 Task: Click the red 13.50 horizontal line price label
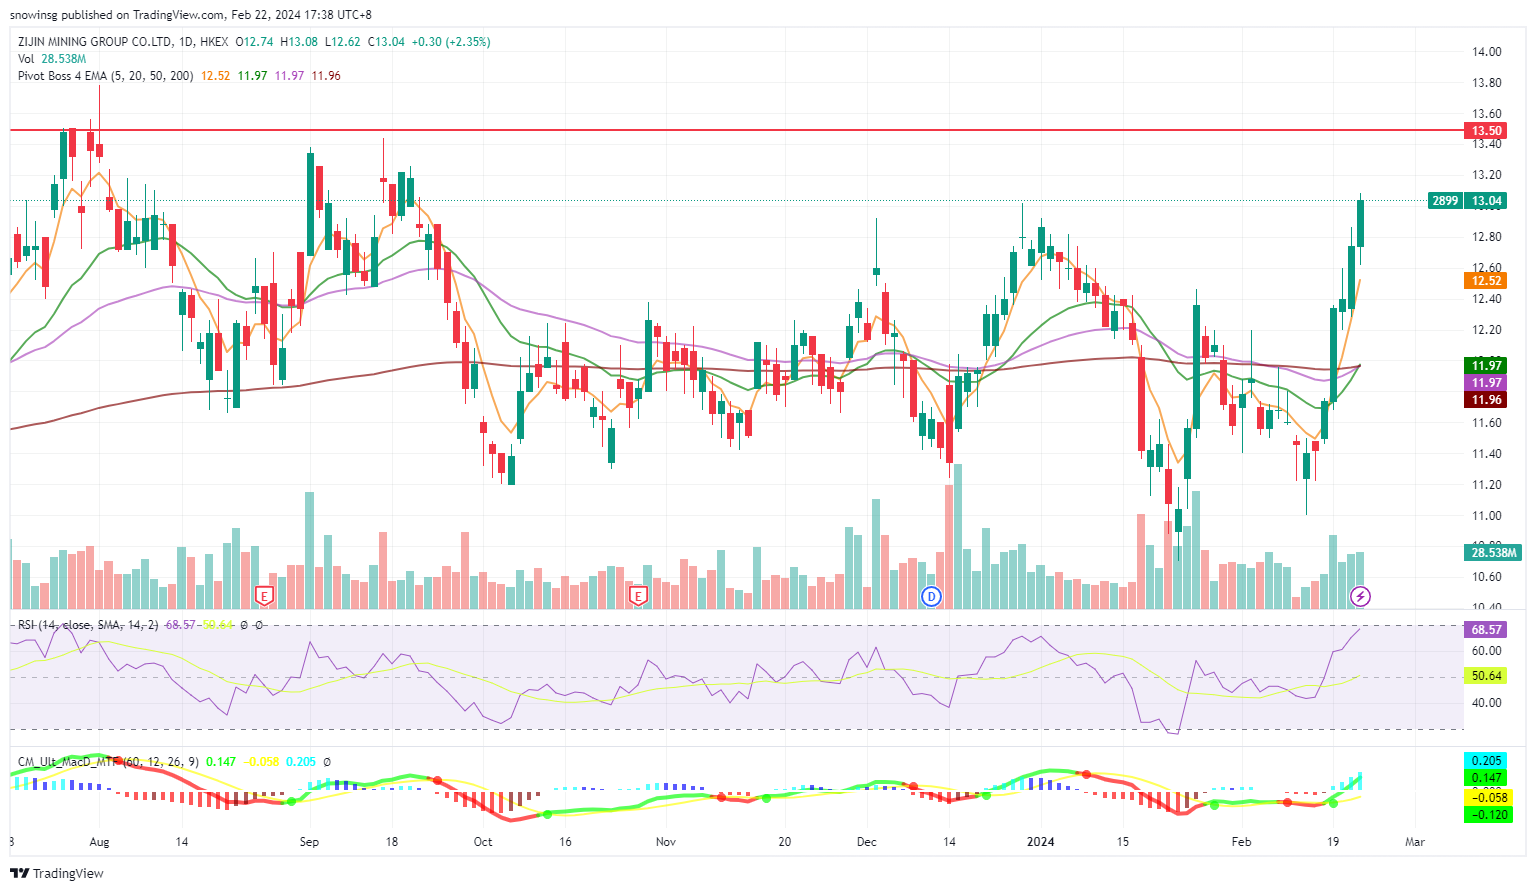[x=1486, y=131]
